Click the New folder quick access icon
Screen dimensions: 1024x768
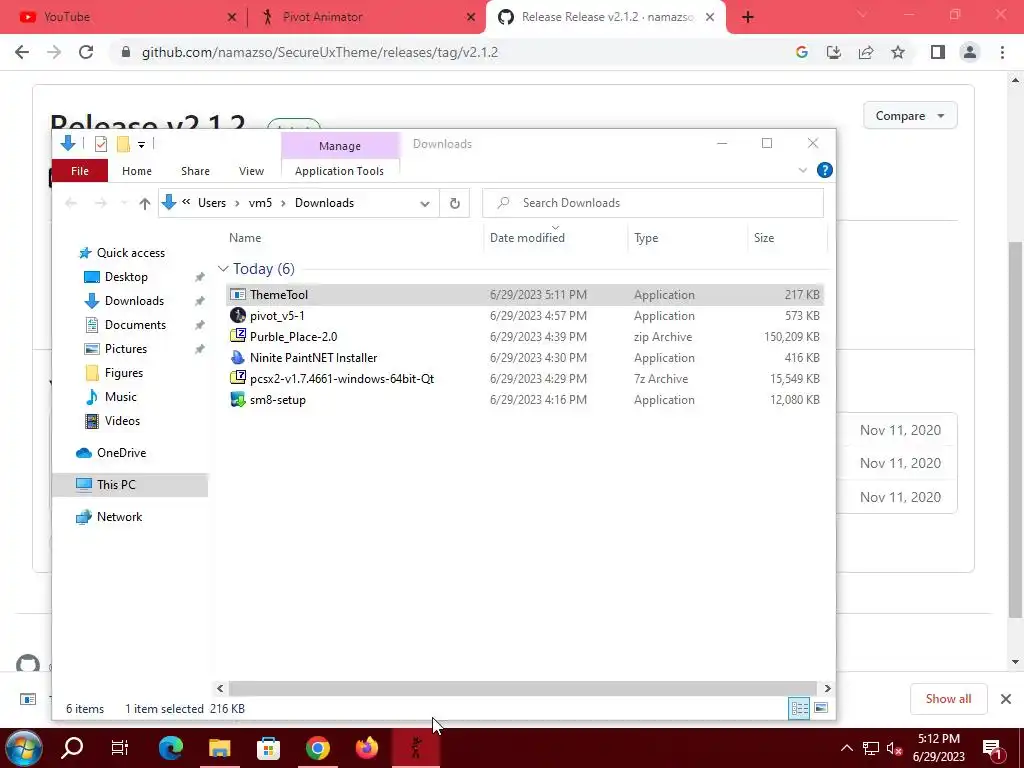[123, 144]
